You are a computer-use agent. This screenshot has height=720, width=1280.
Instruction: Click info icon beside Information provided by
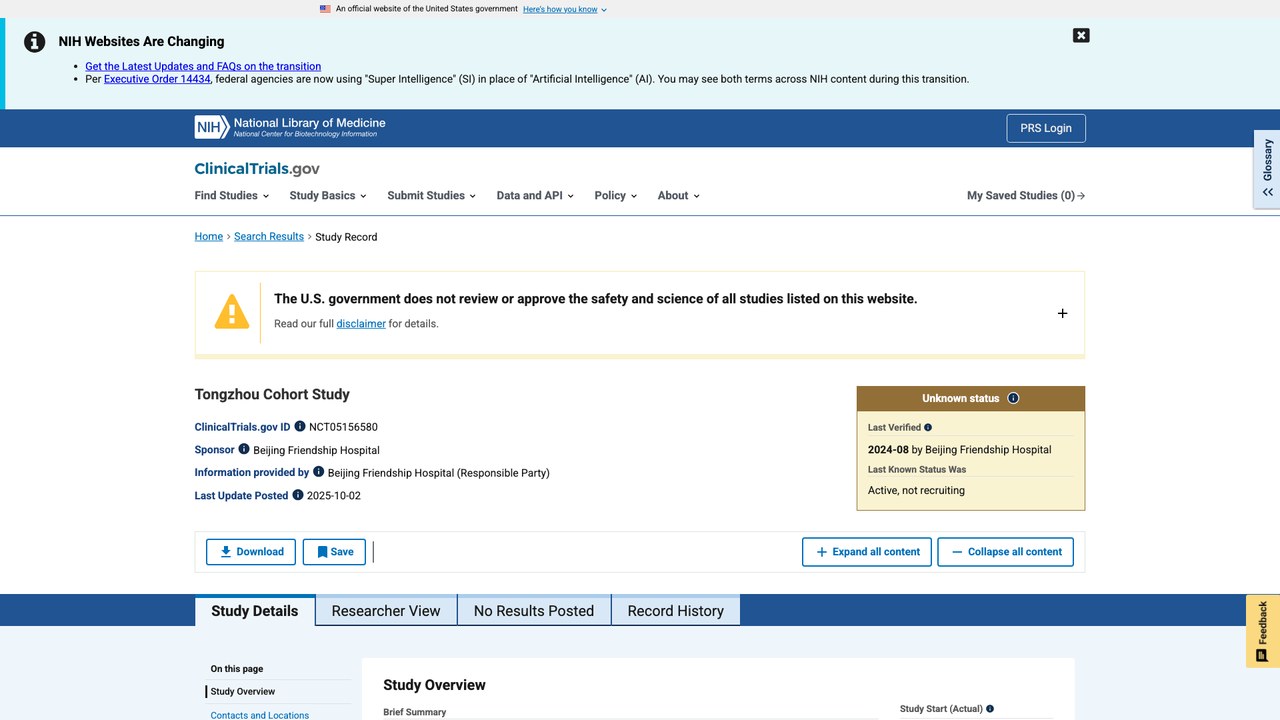(319, 472)
